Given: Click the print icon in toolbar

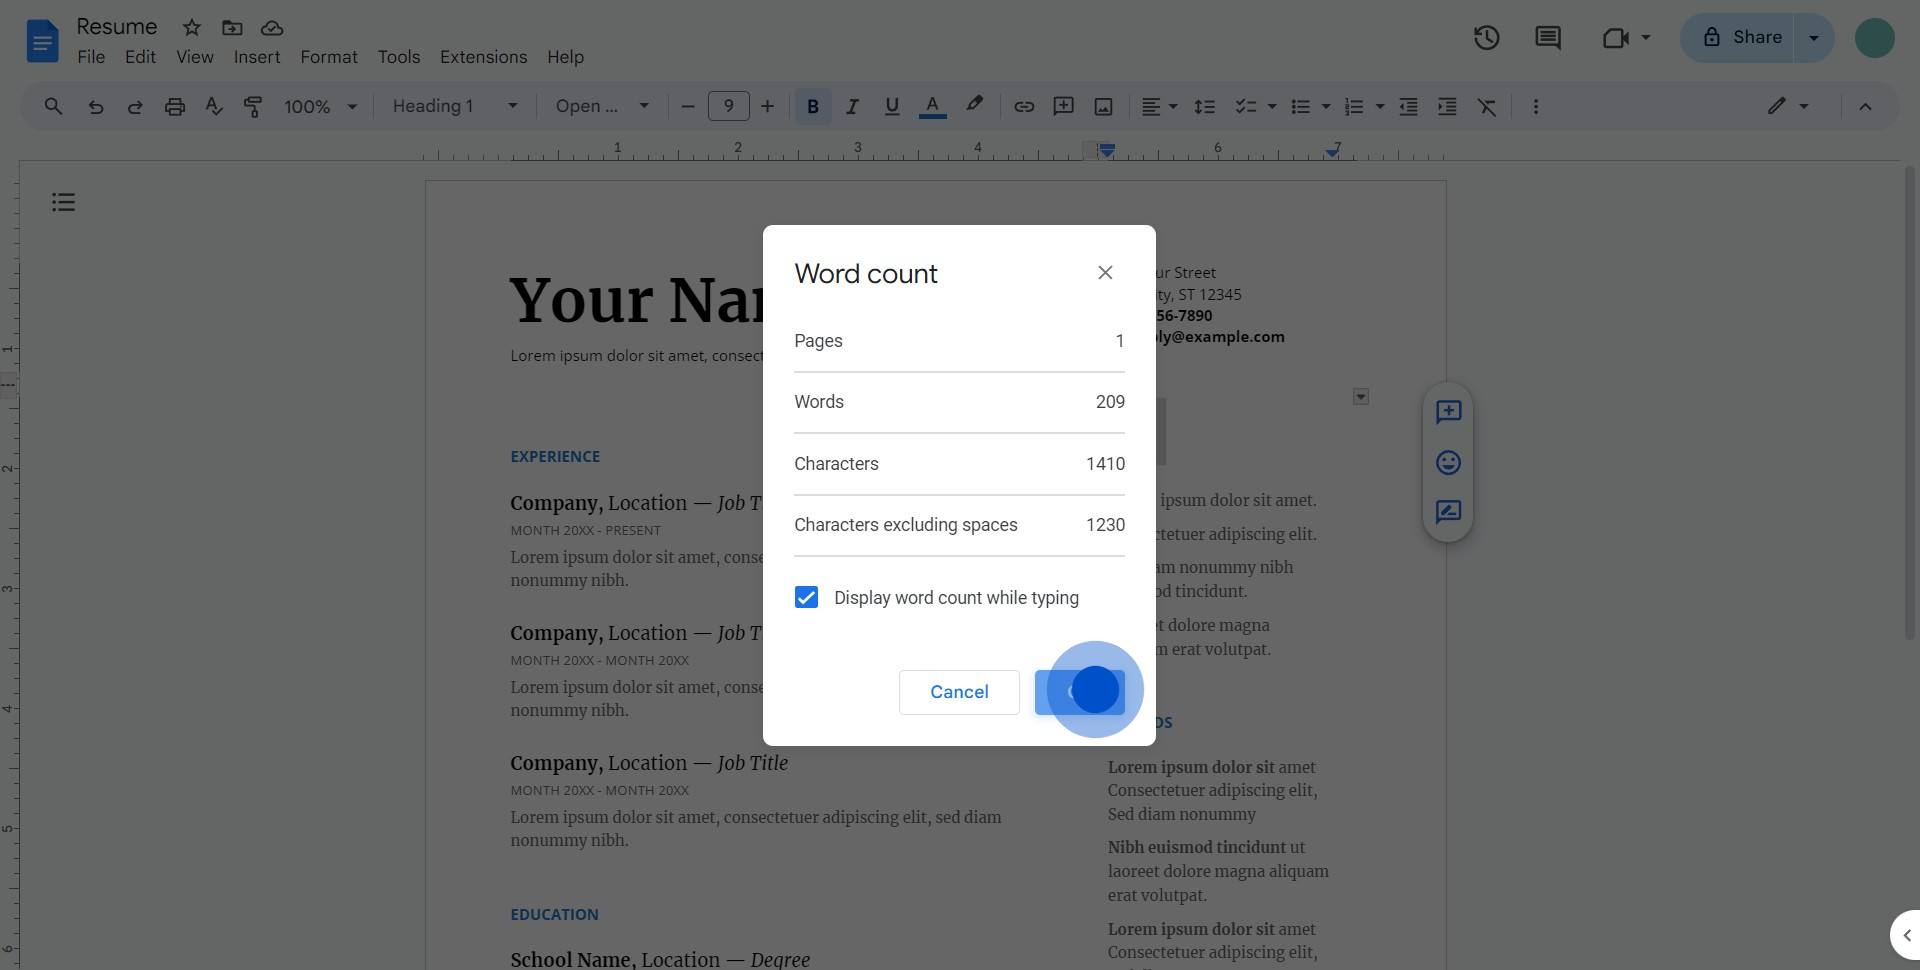Looking at the screenshot, I should [175, 106].
